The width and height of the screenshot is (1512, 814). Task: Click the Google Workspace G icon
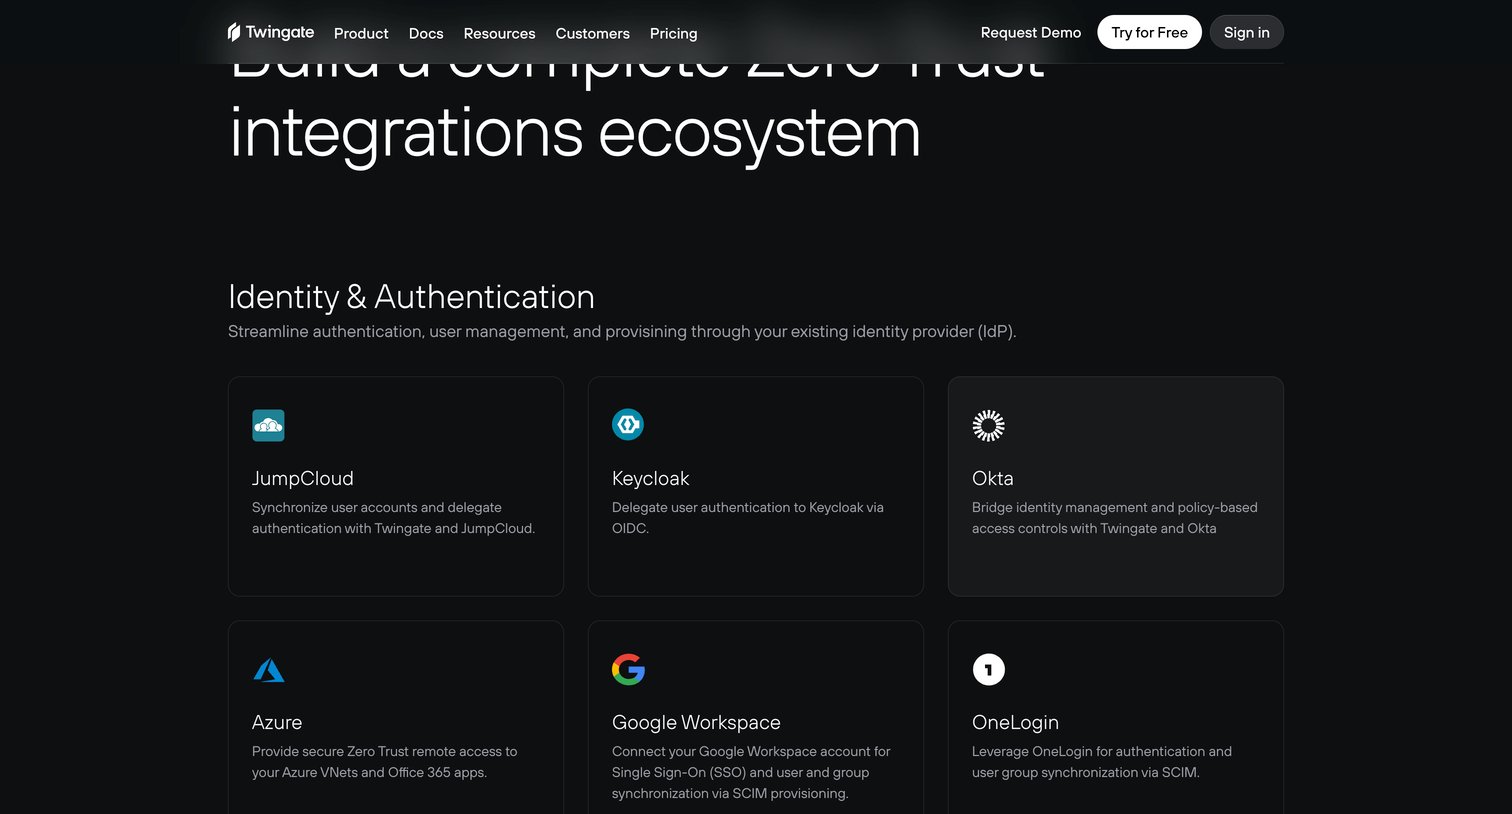coord(628,669)
